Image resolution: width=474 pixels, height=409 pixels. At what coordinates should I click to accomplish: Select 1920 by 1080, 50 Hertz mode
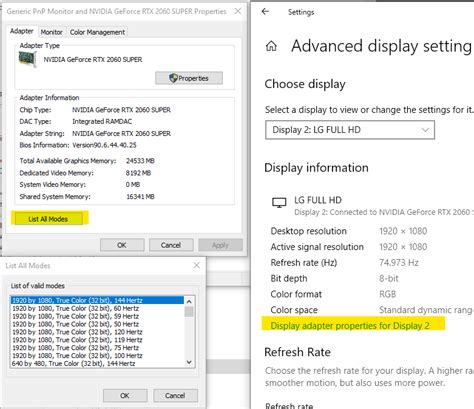[97, 324]
